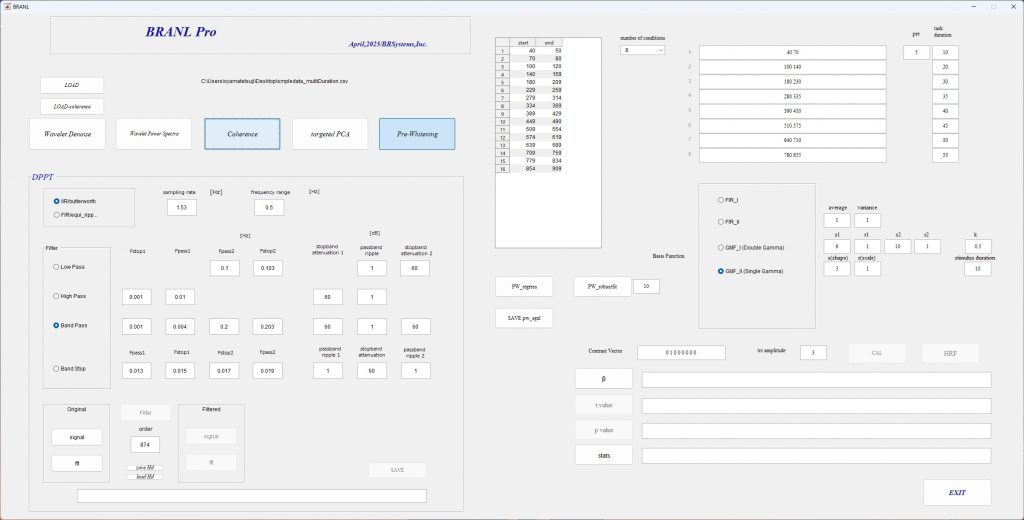Select table cell with end value 909
The image size is (1024, 520).
point(550,169)
